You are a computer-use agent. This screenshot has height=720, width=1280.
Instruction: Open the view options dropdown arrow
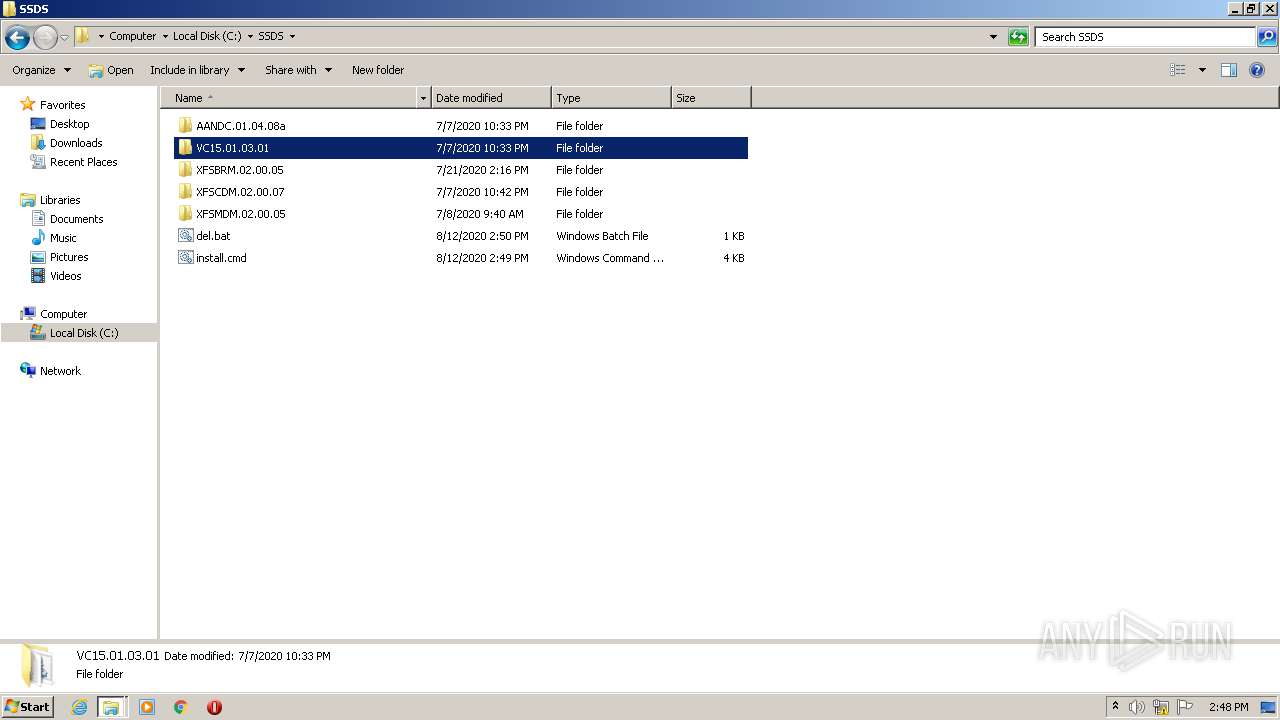point(1202,70)
